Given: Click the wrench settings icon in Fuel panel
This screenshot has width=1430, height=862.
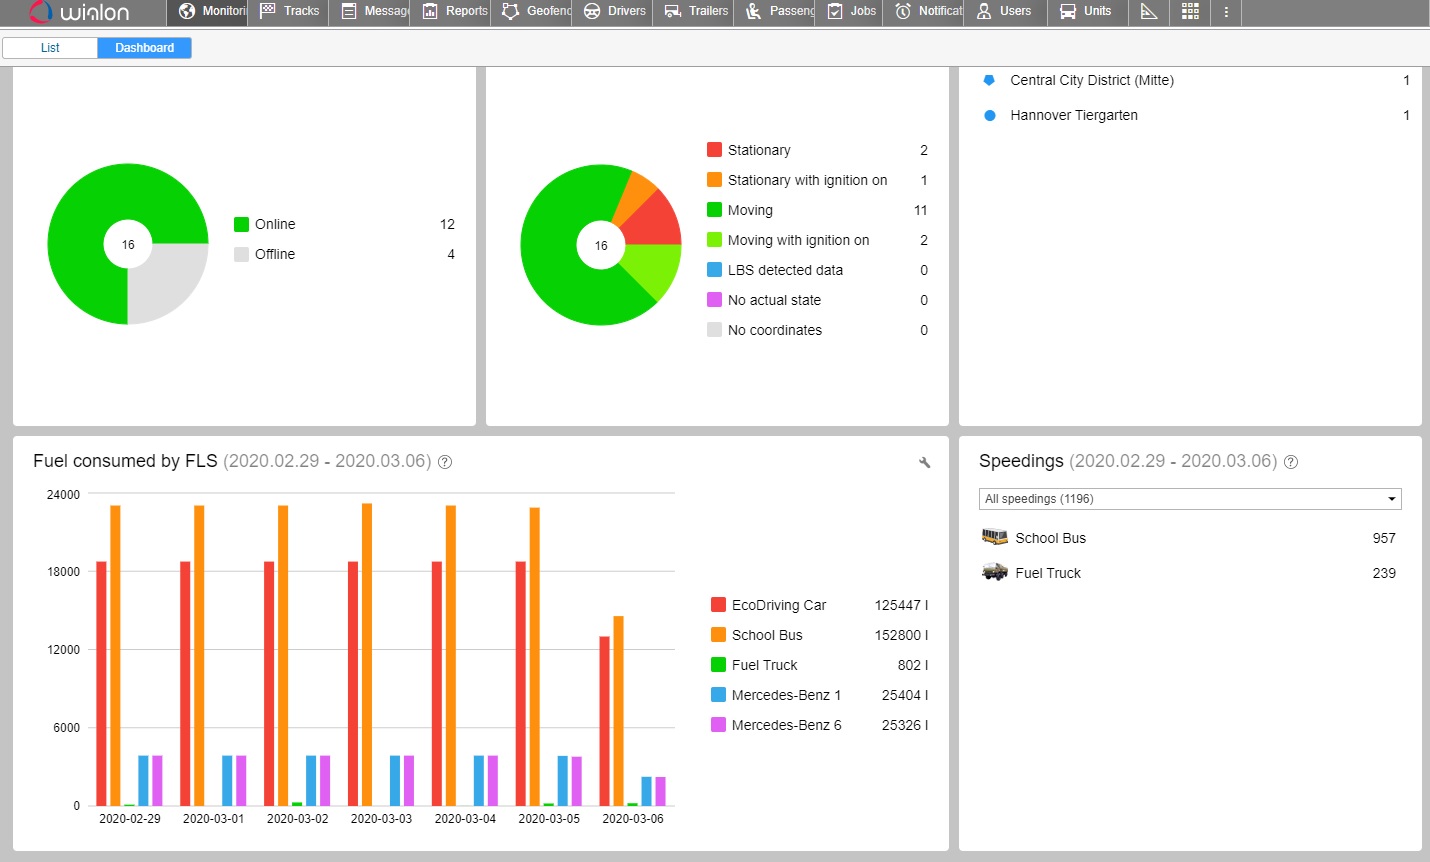Looking at the screenshot, I should pyautogui.click(x=924, y=462).
